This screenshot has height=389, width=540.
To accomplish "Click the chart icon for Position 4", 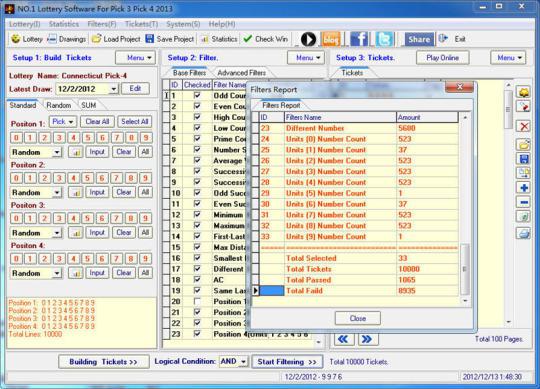I will 75,273.
